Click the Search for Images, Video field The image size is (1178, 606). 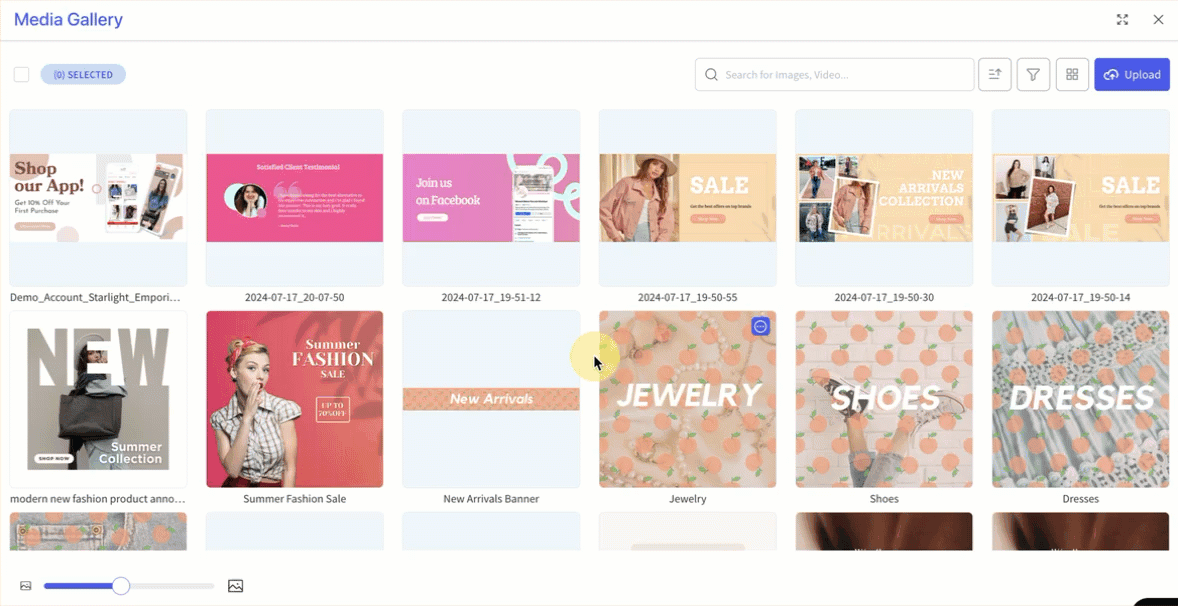coord(834,74)
